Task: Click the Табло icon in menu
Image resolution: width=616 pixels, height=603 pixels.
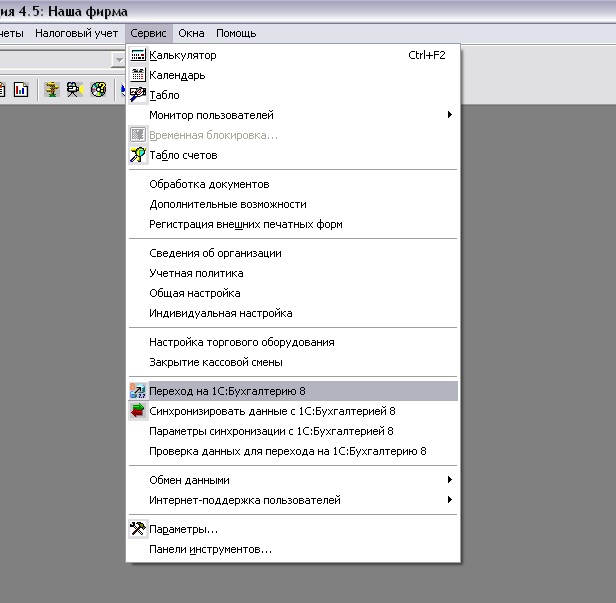Action: tap(138, 95)
